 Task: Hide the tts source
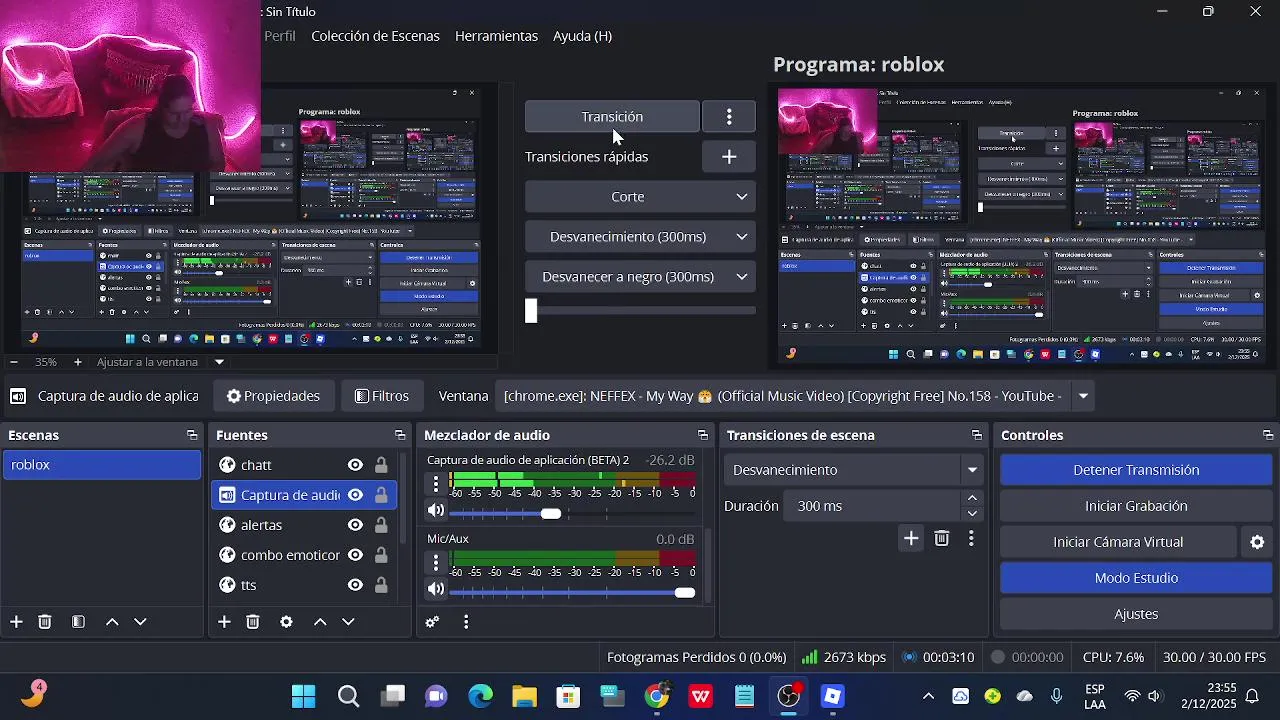355,585
